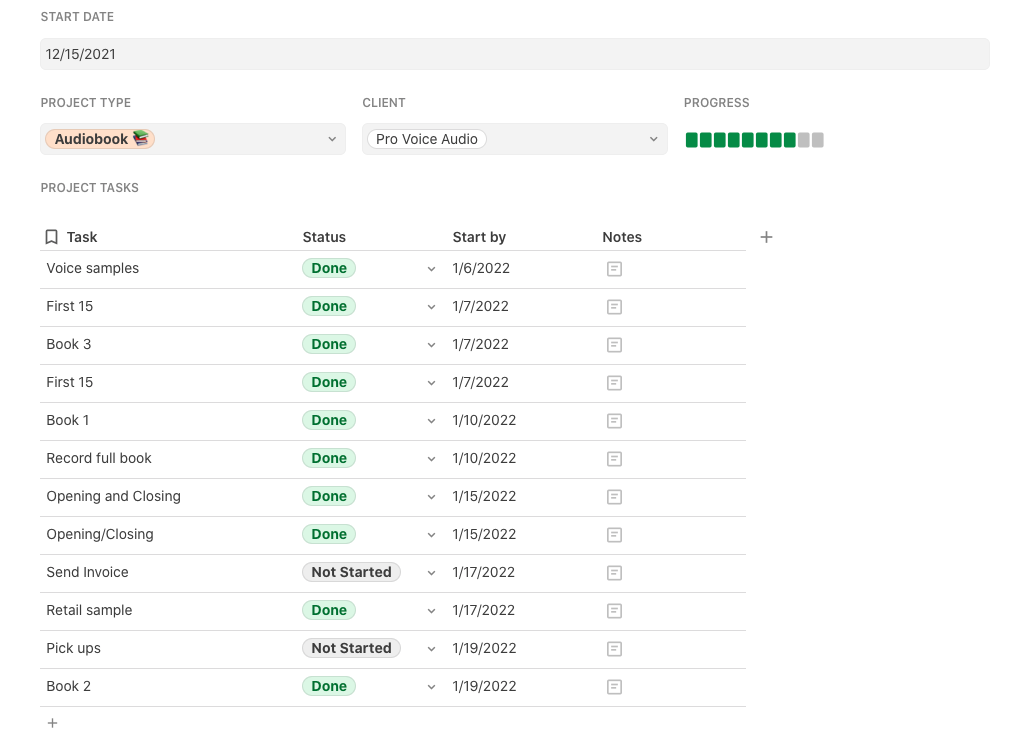Click the Audiobook project type tag
The height and width of the screenshot is (740, 1017).
(x=100, y=139)
